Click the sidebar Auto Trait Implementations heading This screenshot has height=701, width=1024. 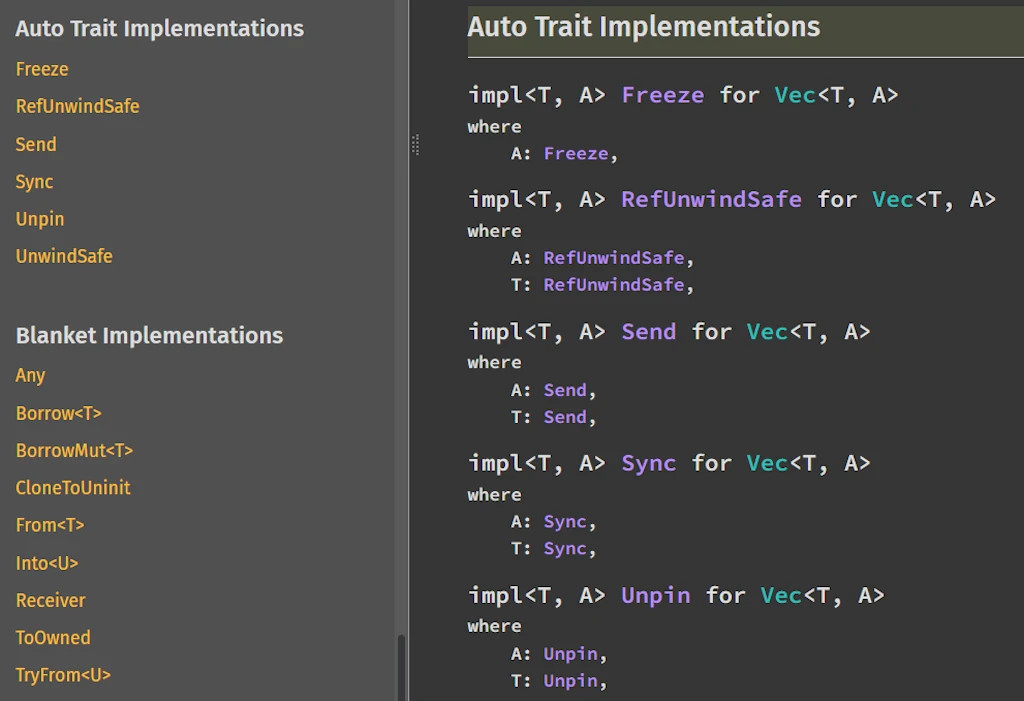click(159, 28)
